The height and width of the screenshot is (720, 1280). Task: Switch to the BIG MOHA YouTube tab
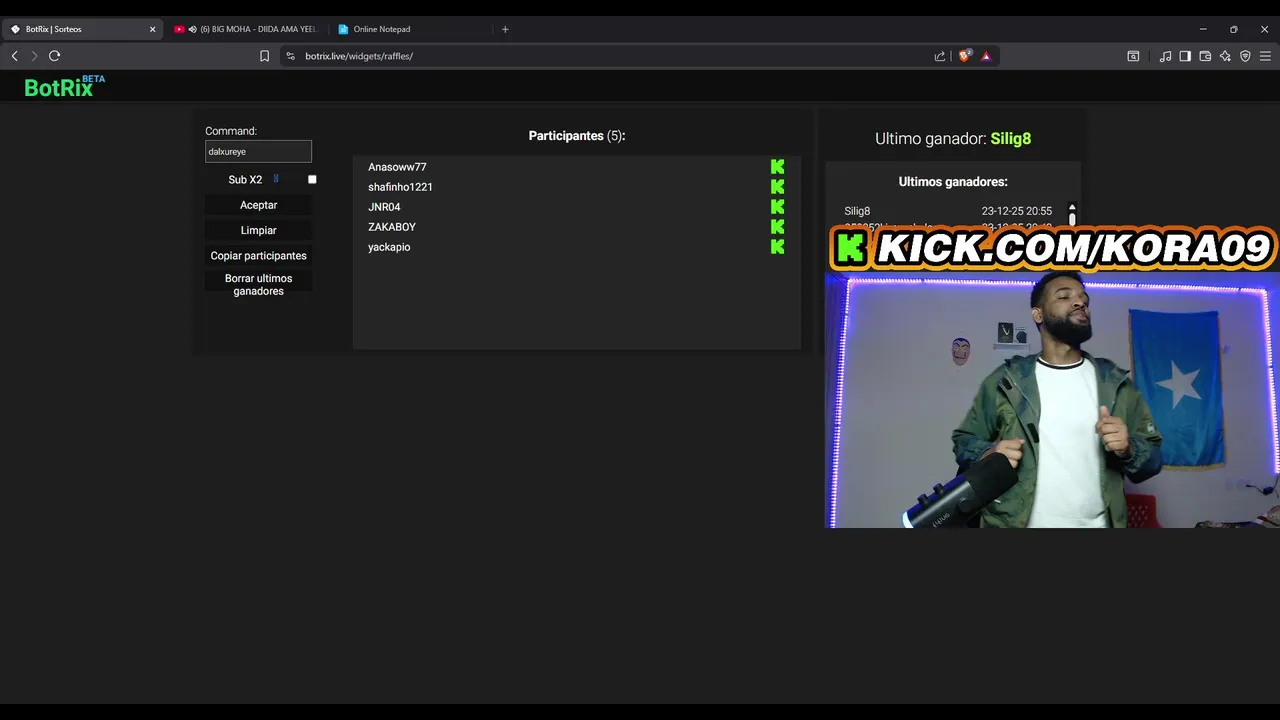[246, 29]
